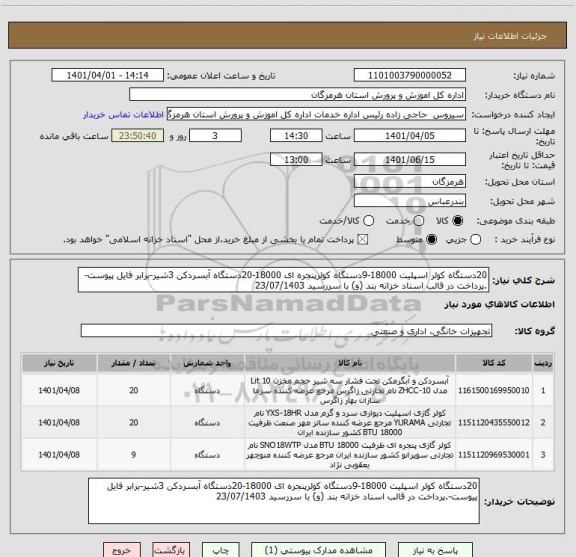This screenshot has width=576, height=557.
Task: Select the خدمت radio button
Action: pos(419,221)
